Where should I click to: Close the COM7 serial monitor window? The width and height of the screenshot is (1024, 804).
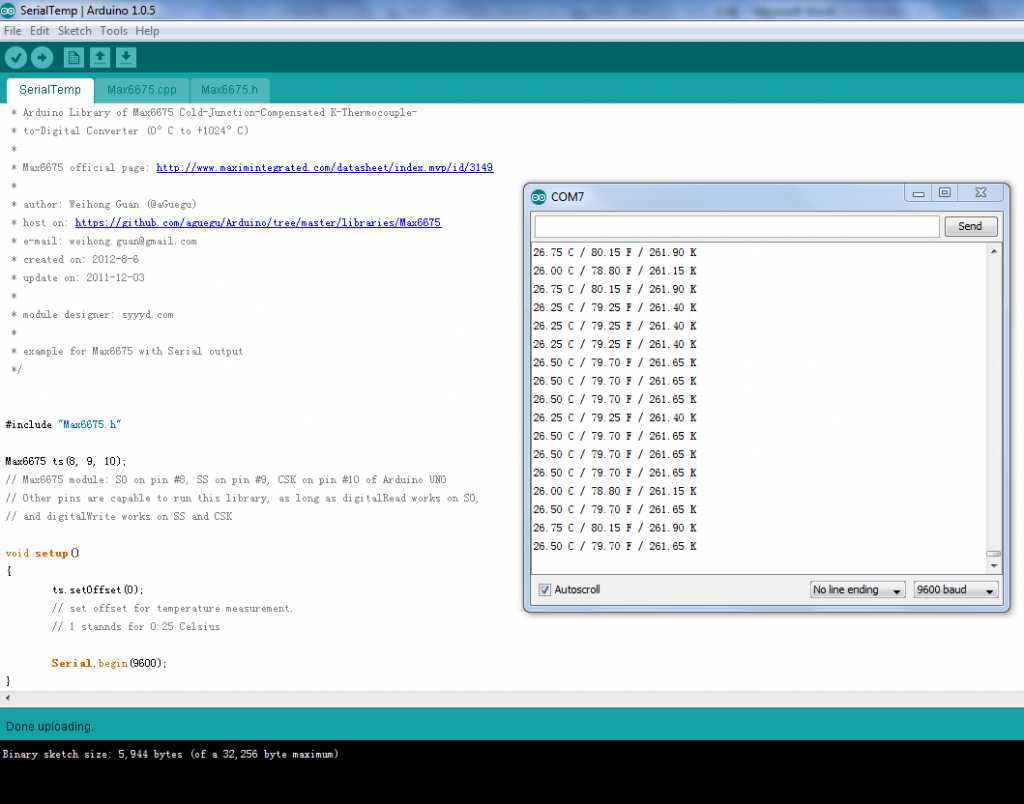[981, 193]
